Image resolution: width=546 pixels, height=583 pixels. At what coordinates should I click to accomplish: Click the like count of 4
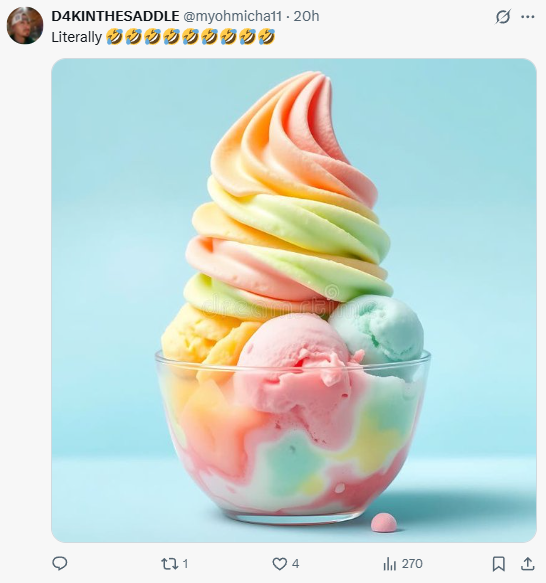pos(295,564)
